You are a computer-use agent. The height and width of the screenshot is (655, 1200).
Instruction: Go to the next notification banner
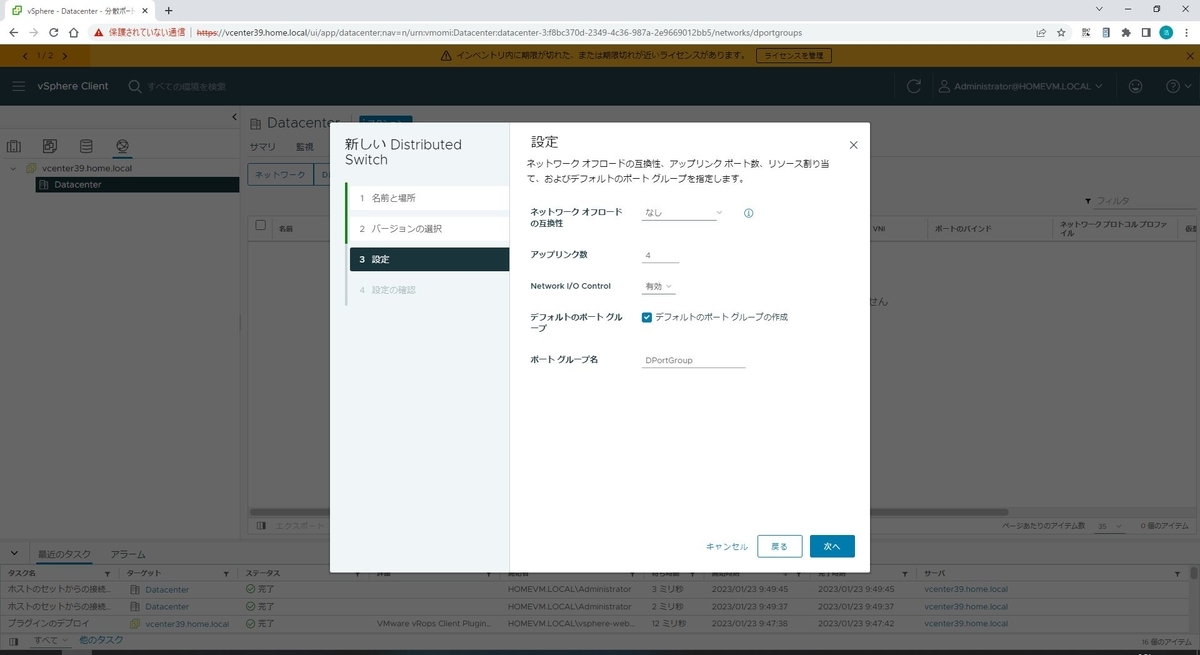(65, 56)
